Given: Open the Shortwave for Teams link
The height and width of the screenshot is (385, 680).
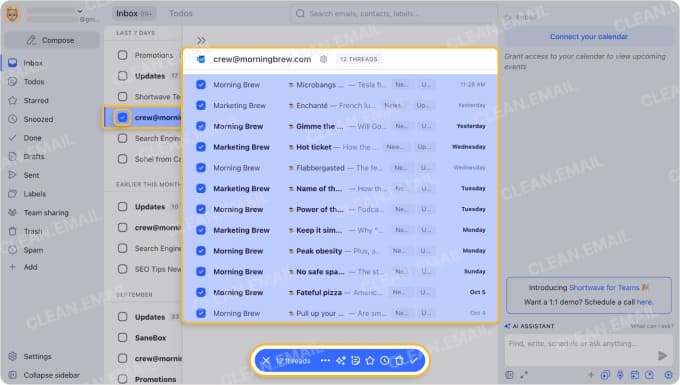Looking at the screenshot, I should click(604, 288).
